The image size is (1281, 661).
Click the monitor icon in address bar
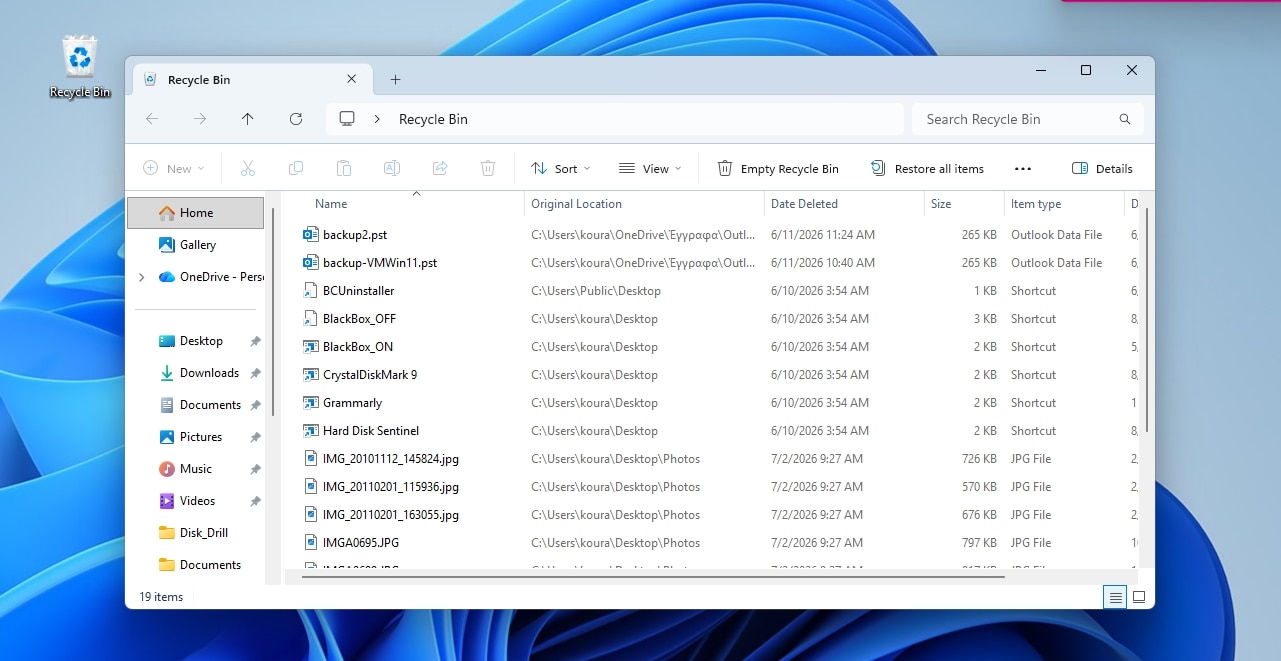click(347, 119)
